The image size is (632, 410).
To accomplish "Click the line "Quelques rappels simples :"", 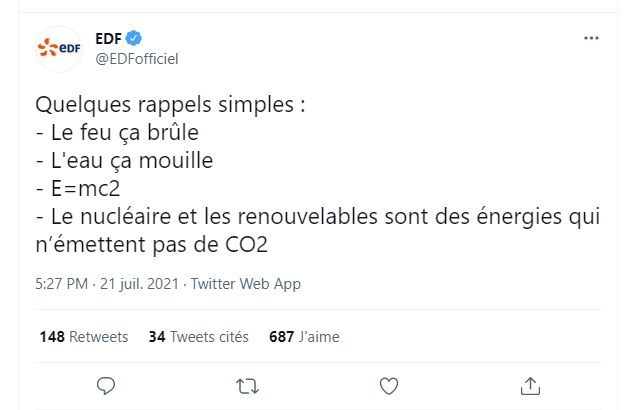I will pyautogui.click(x=169, y=104).
